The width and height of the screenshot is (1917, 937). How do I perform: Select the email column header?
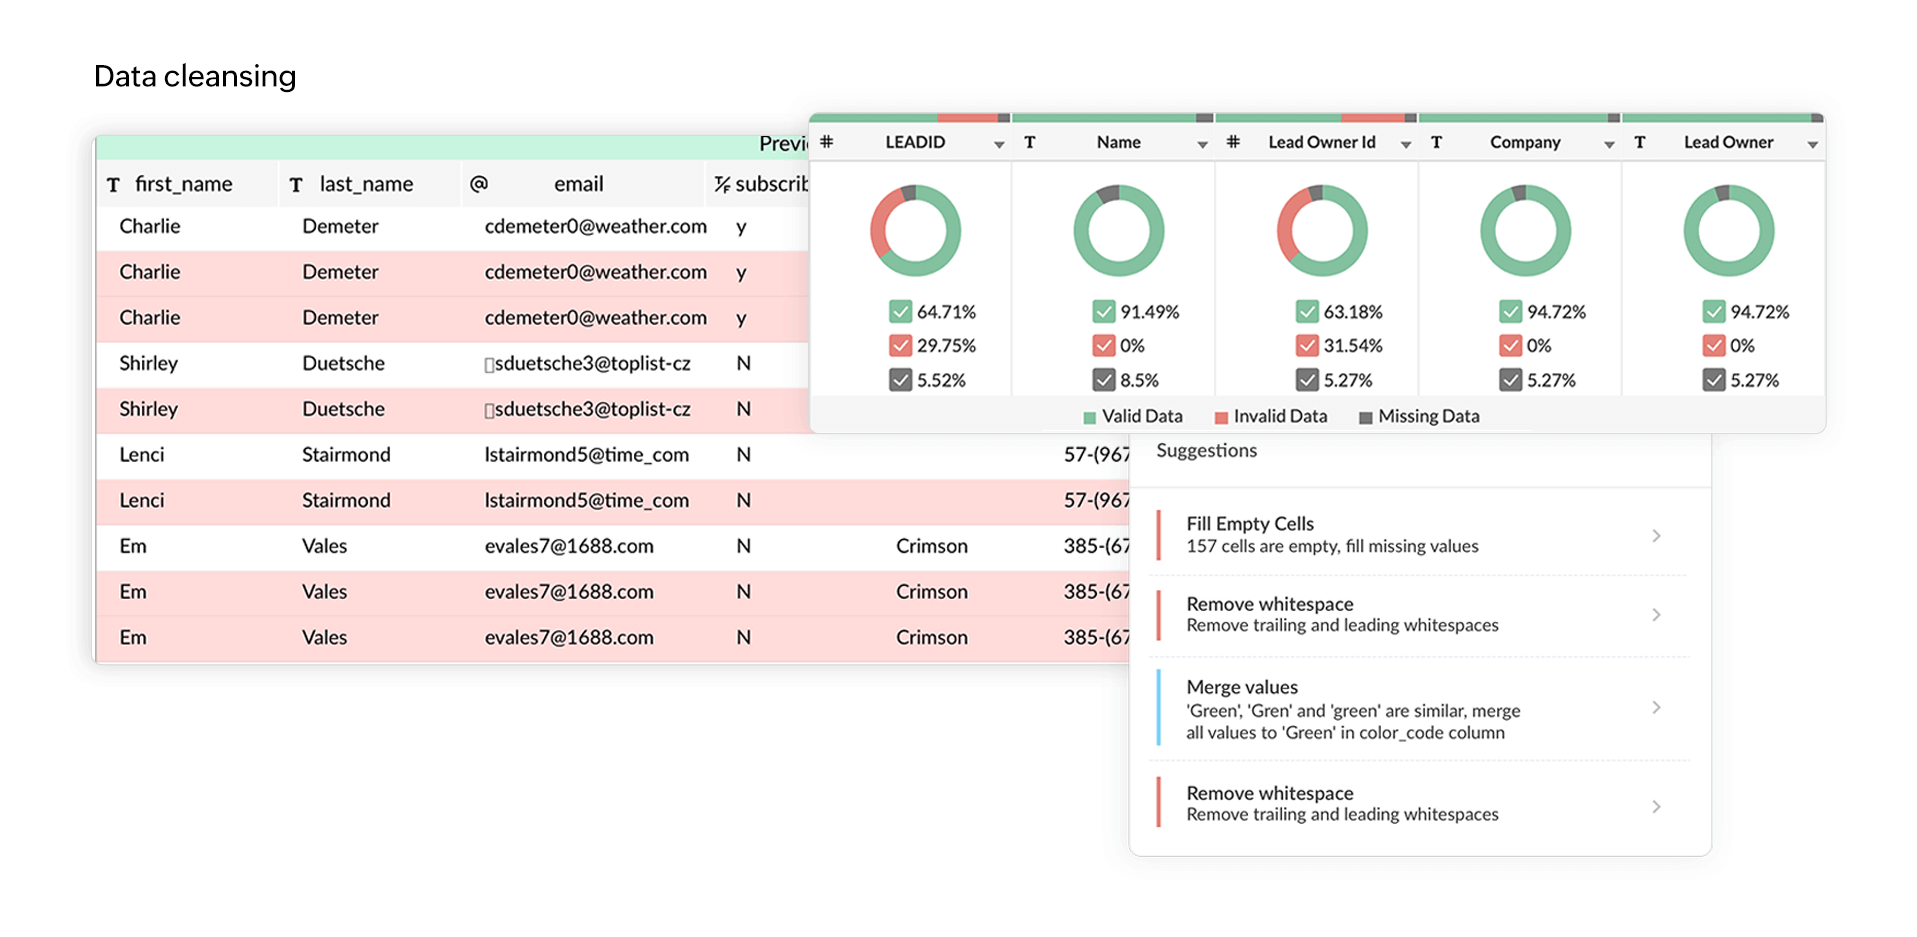[584, 184]
